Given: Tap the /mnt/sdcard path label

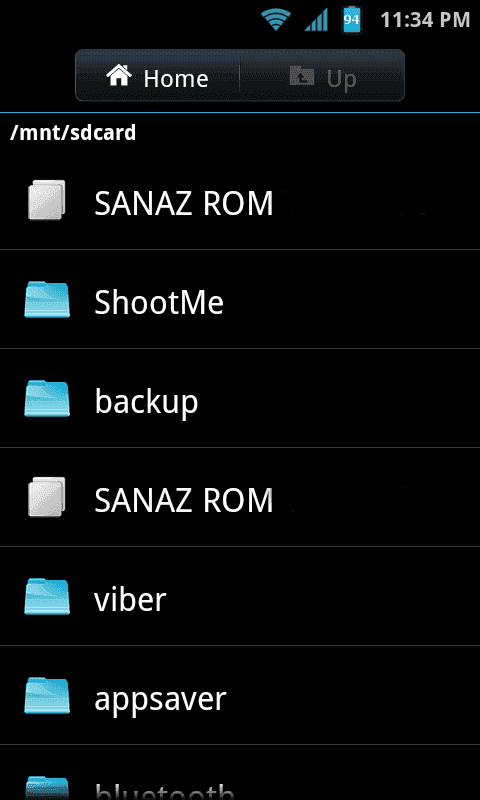Looking at the screenshot, I should [x=73, y=133].
